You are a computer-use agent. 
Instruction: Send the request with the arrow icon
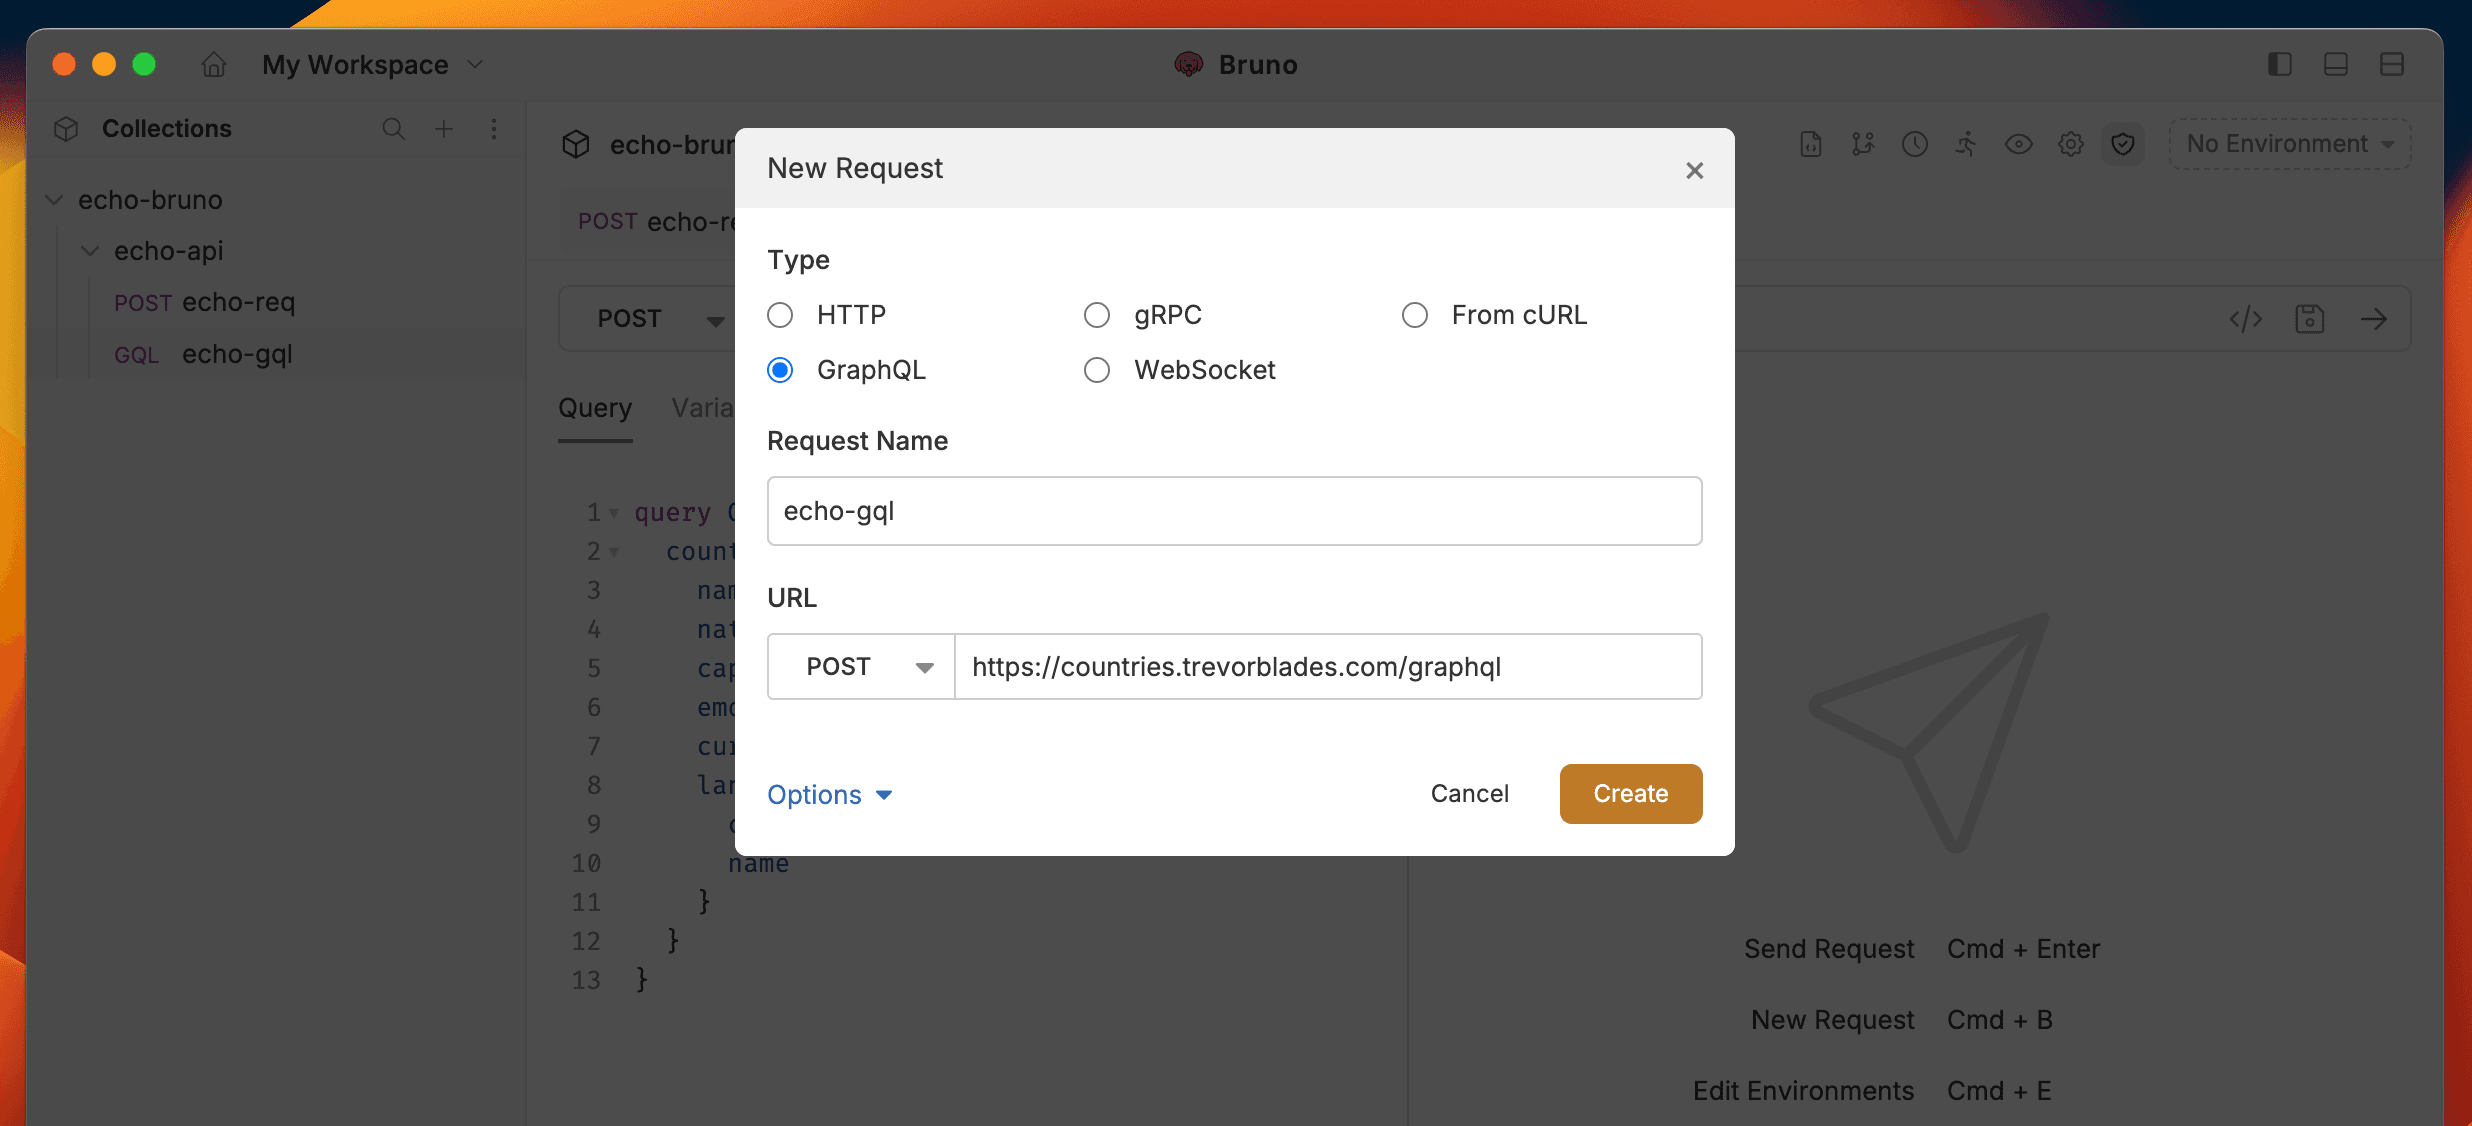pos(2376,319)
